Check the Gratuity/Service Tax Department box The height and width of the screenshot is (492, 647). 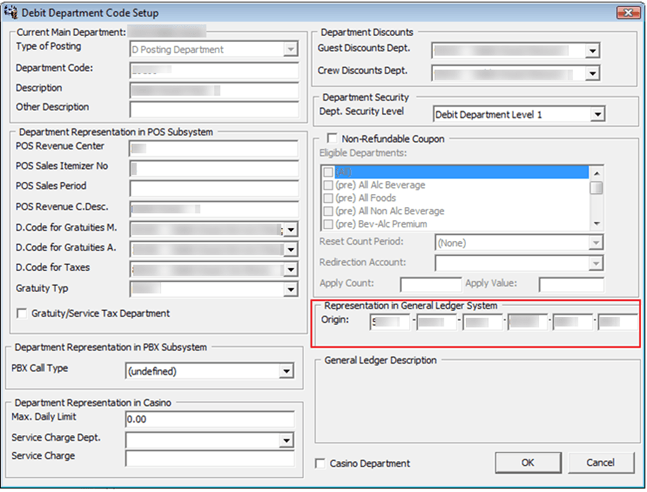[22, 313]
